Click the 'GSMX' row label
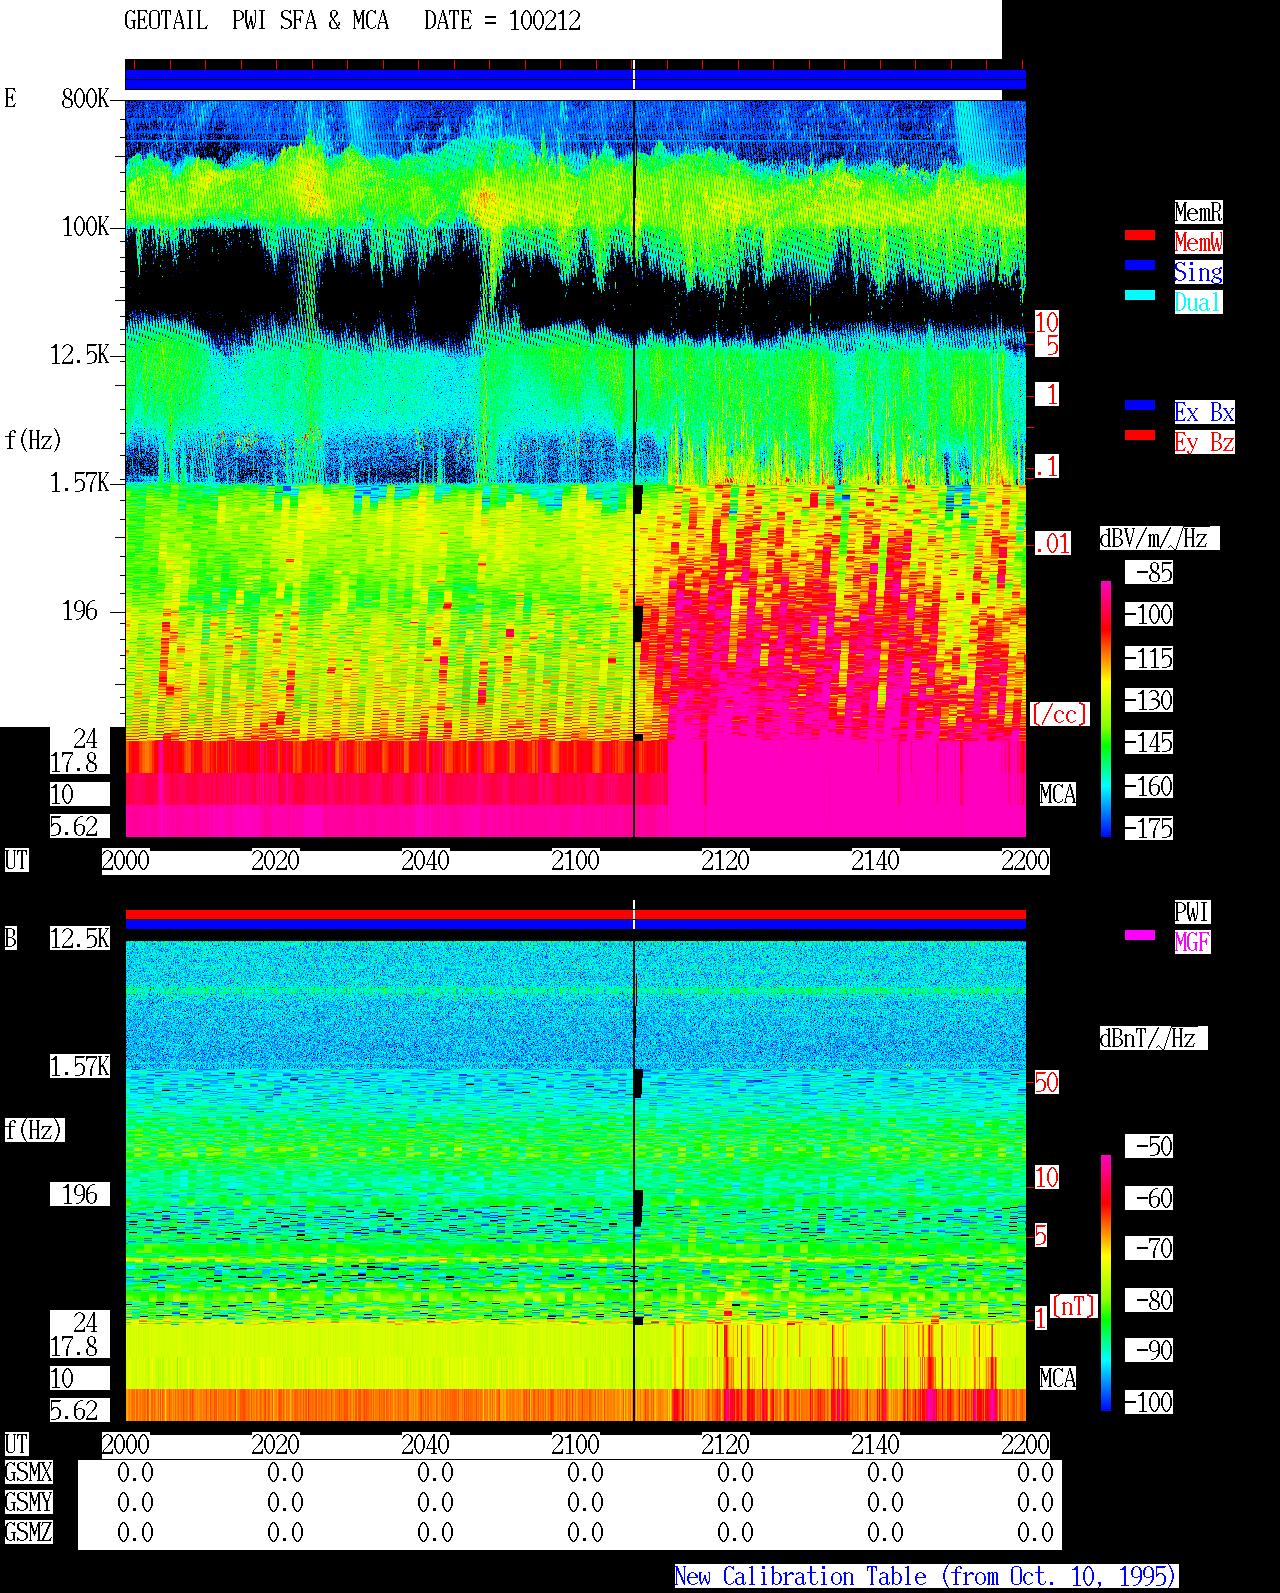Viewport: 1280px width, 1593px height. [28, 1472]
